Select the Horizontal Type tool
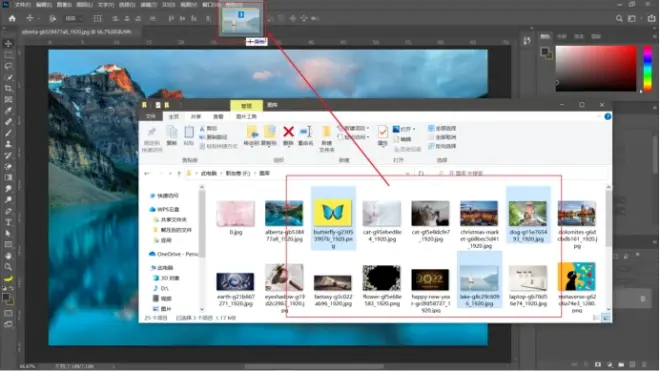The image size is (660, 371). click(x=8, y=222)
